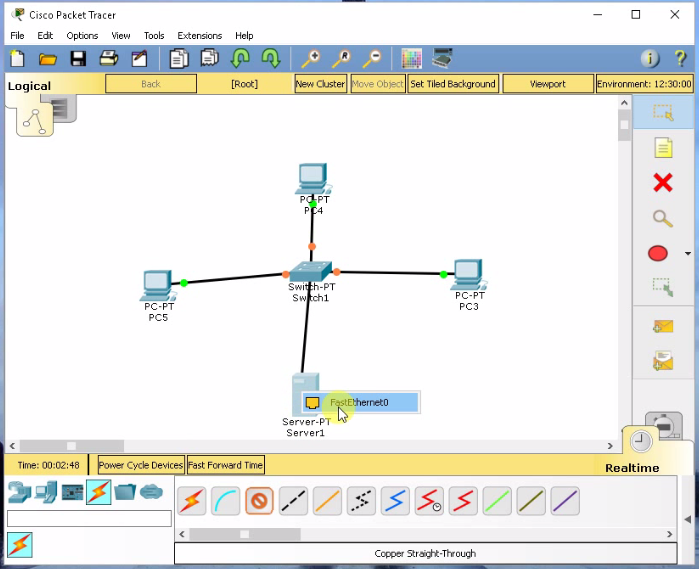Choose the Select tool in right panel
Screen dimensions: 699x569
pos(663,112)
